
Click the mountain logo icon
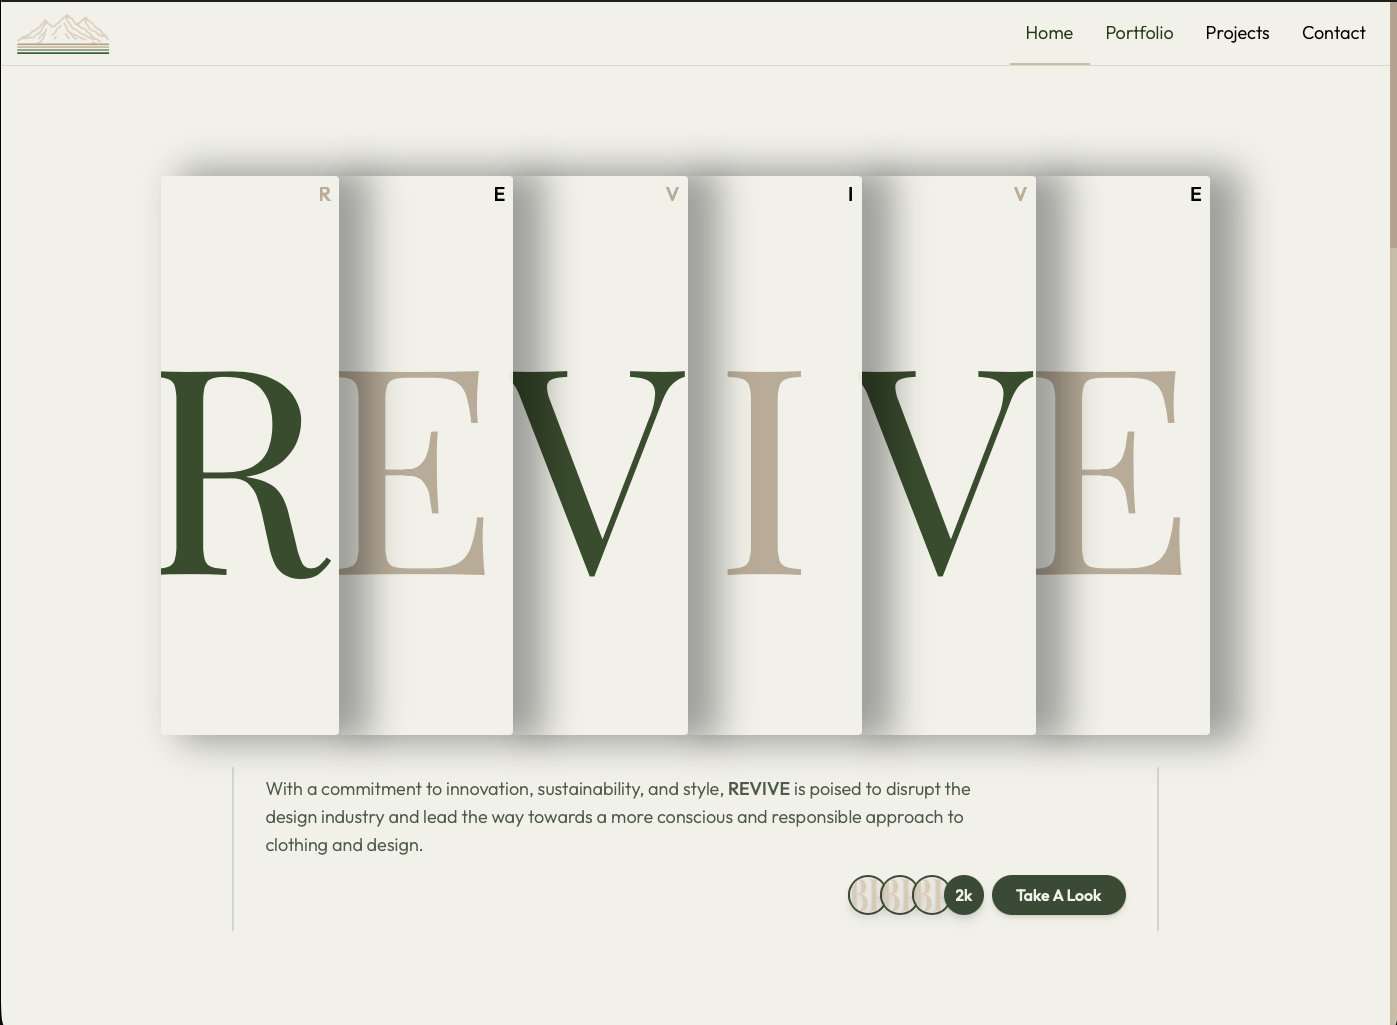click(63, 34)
